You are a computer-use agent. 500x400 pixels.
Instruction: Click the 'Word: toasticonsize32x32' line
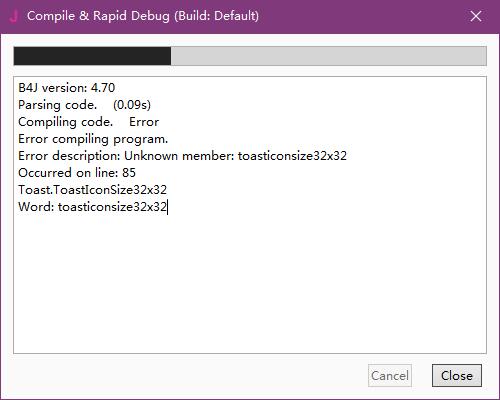coord(92,207)
